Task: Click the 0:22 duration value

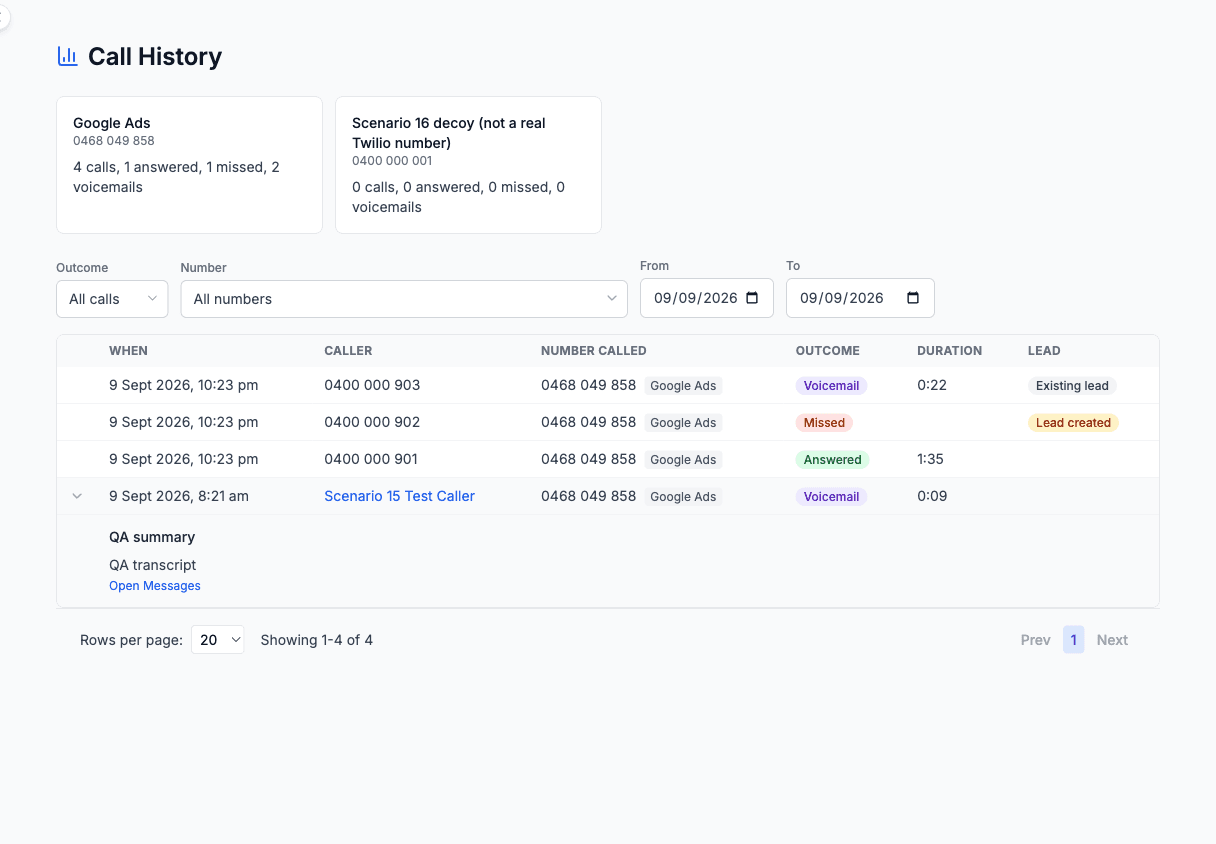Action: pos(932,385)
